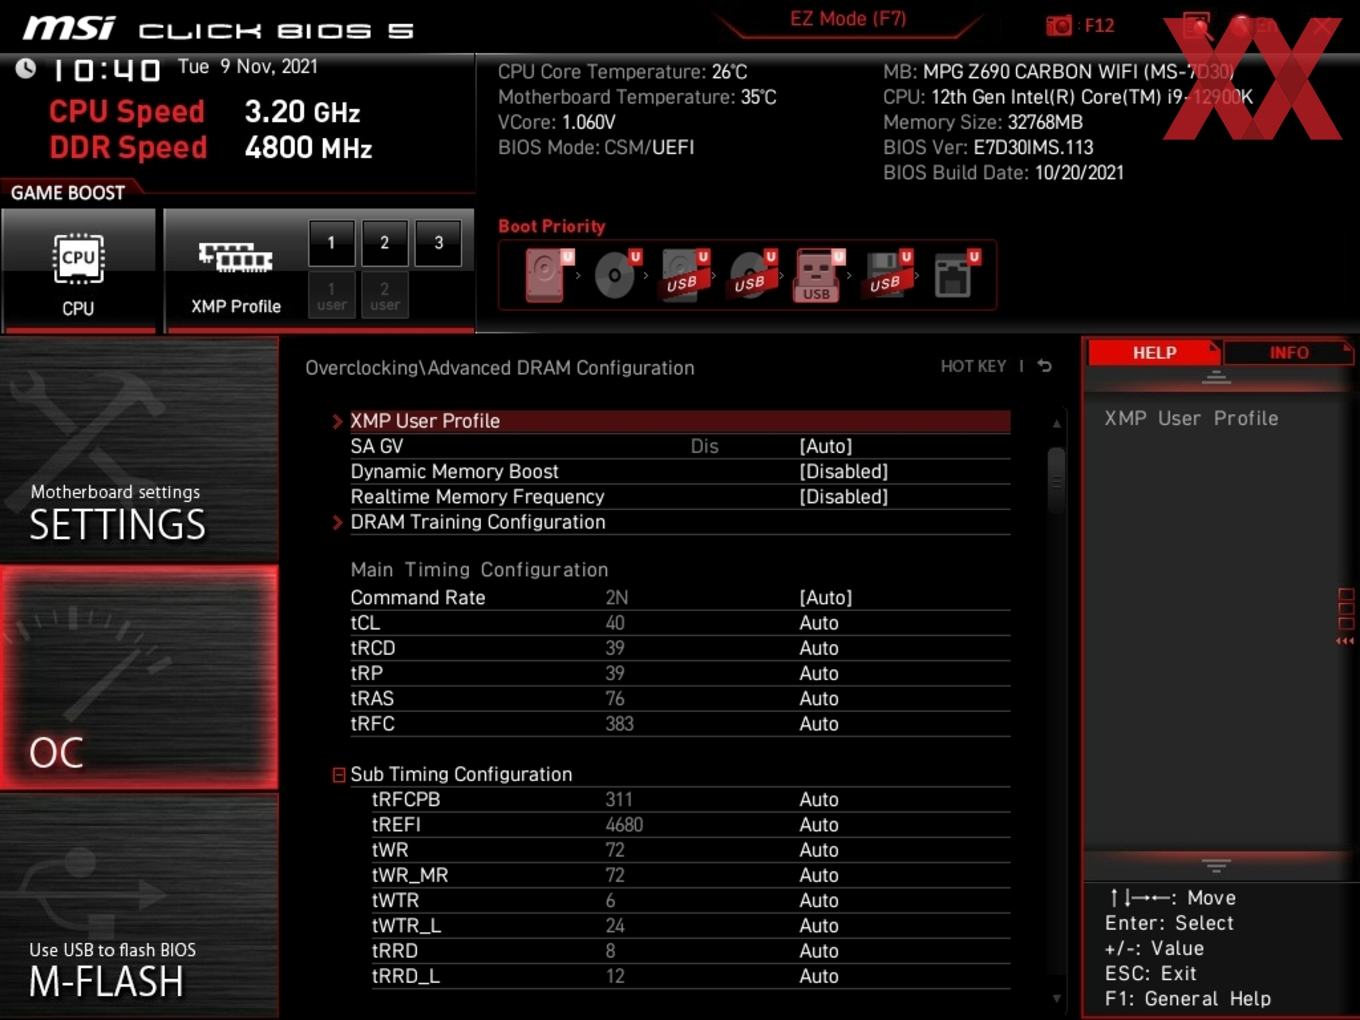The height and width of the screenshot is (1020, 1360).
Task: Edit the tRCD Auto value field
Action: [x=819, y=648]
